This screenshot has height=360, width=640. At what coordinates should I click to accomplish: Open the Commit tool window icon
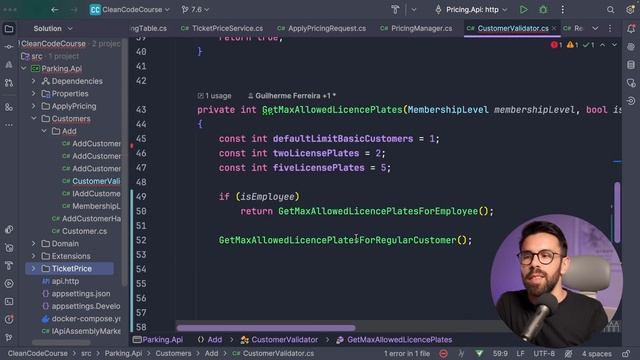[x=9, y=47]
